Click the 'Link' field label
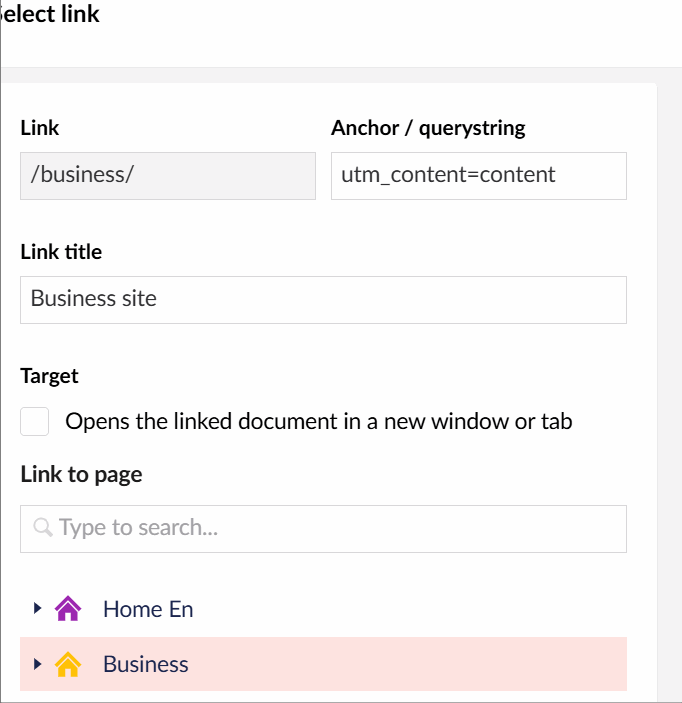This screenshot has height=703, width=682. point(40,128)
